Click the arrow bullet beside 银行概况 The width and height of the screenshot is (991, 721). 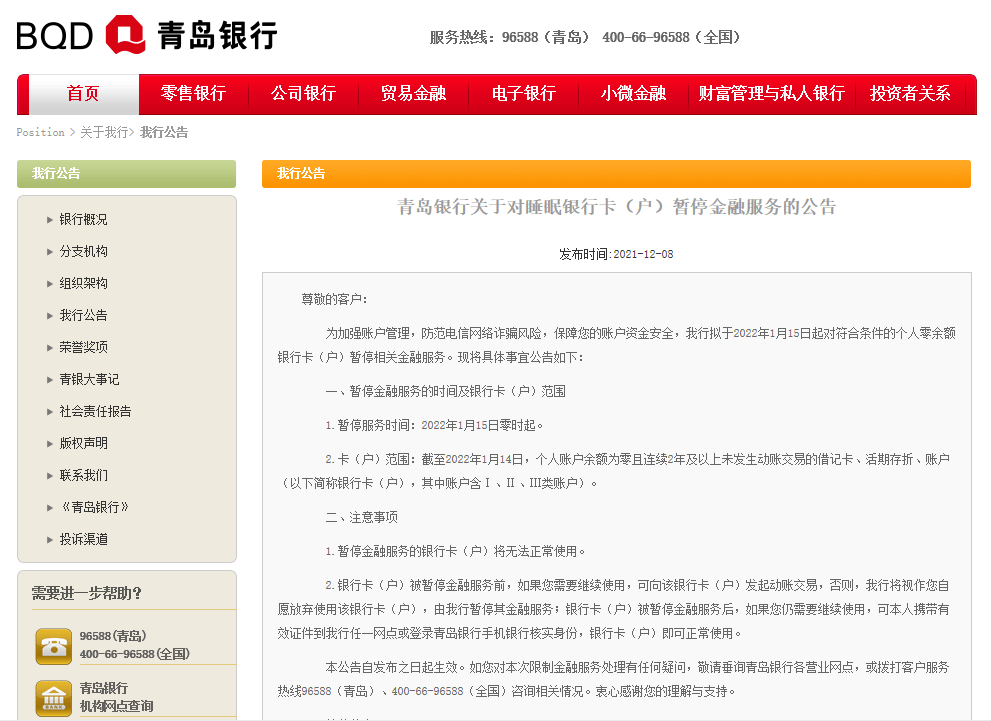coord(50,220)
